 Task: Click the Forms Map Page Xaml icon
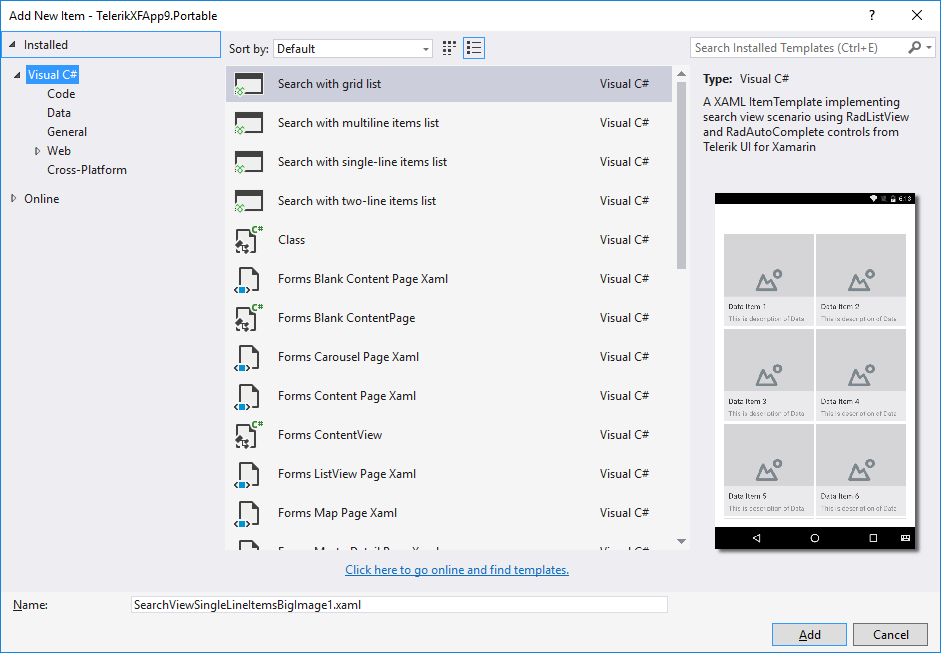pos(248,513)
